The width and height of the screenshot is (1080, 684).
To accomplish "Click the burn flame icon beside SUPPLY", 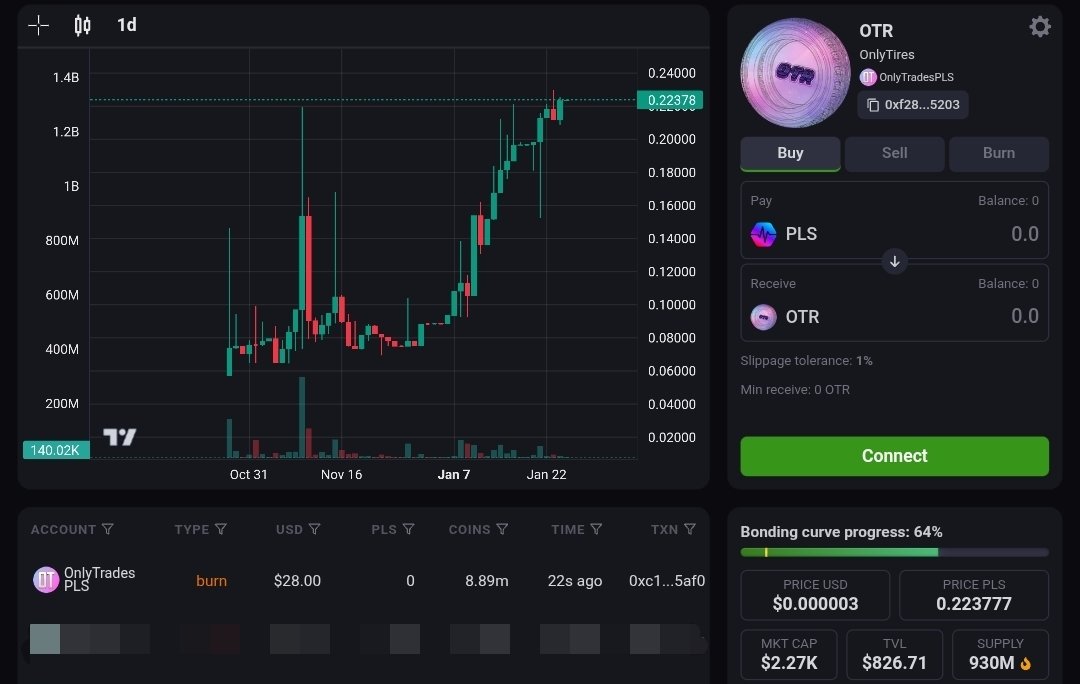I will click(x=1026, y=663).
